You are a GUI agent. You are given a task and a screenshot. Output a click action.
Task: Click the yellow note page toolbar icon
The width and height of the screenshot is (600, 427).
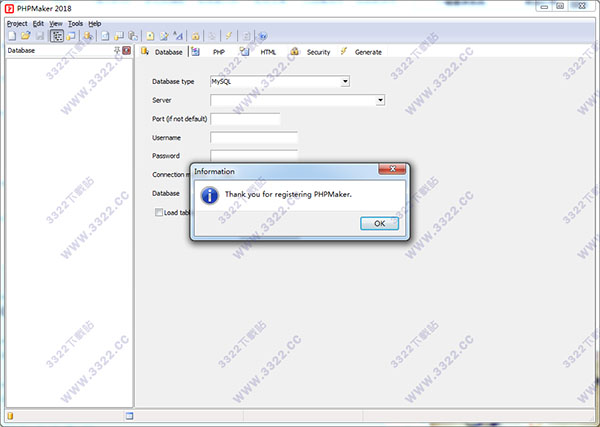(x=150, y=36)
